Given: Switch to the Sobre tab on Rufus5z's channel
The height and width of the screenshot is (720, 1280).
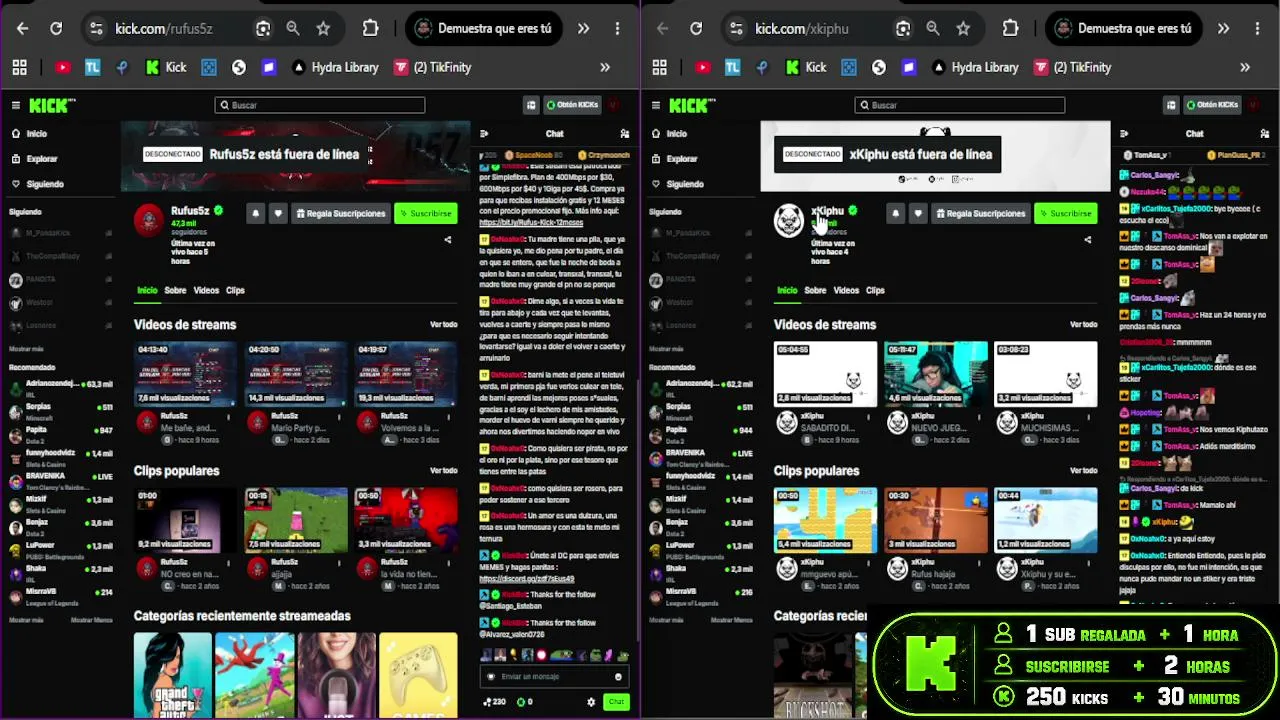Looking at the screenshot, I should [175, 290].
